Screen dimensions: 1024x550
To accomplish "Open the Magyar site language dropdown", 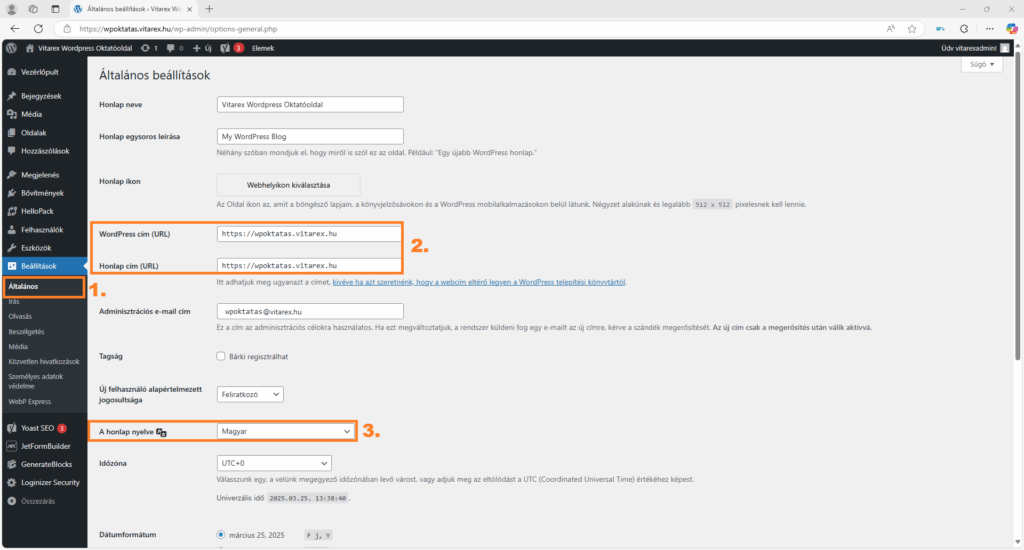I will (287, 431).
